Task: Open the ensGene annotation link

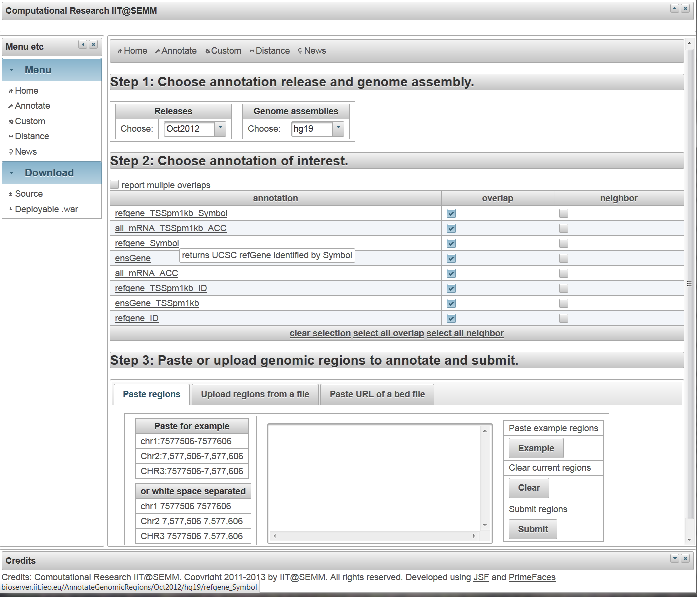Action: pos(133,258)
